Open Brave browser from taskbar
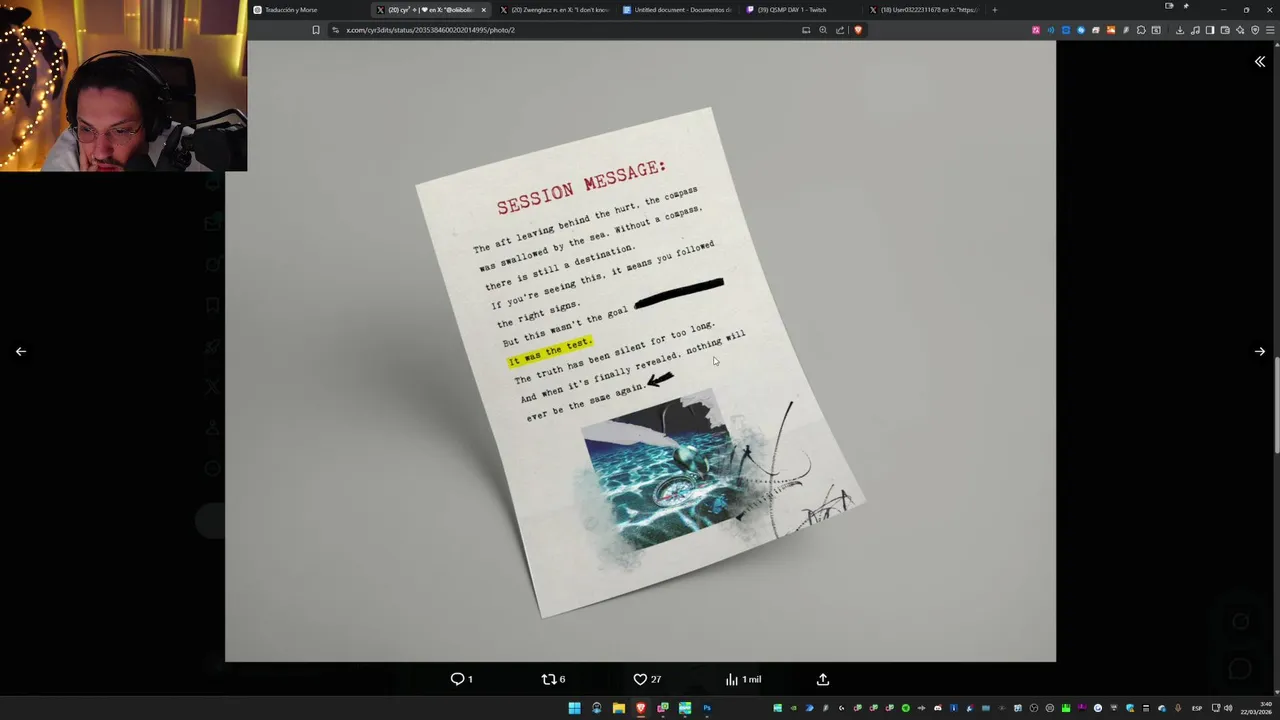The image size is (1280, 720). coord(641,708)
